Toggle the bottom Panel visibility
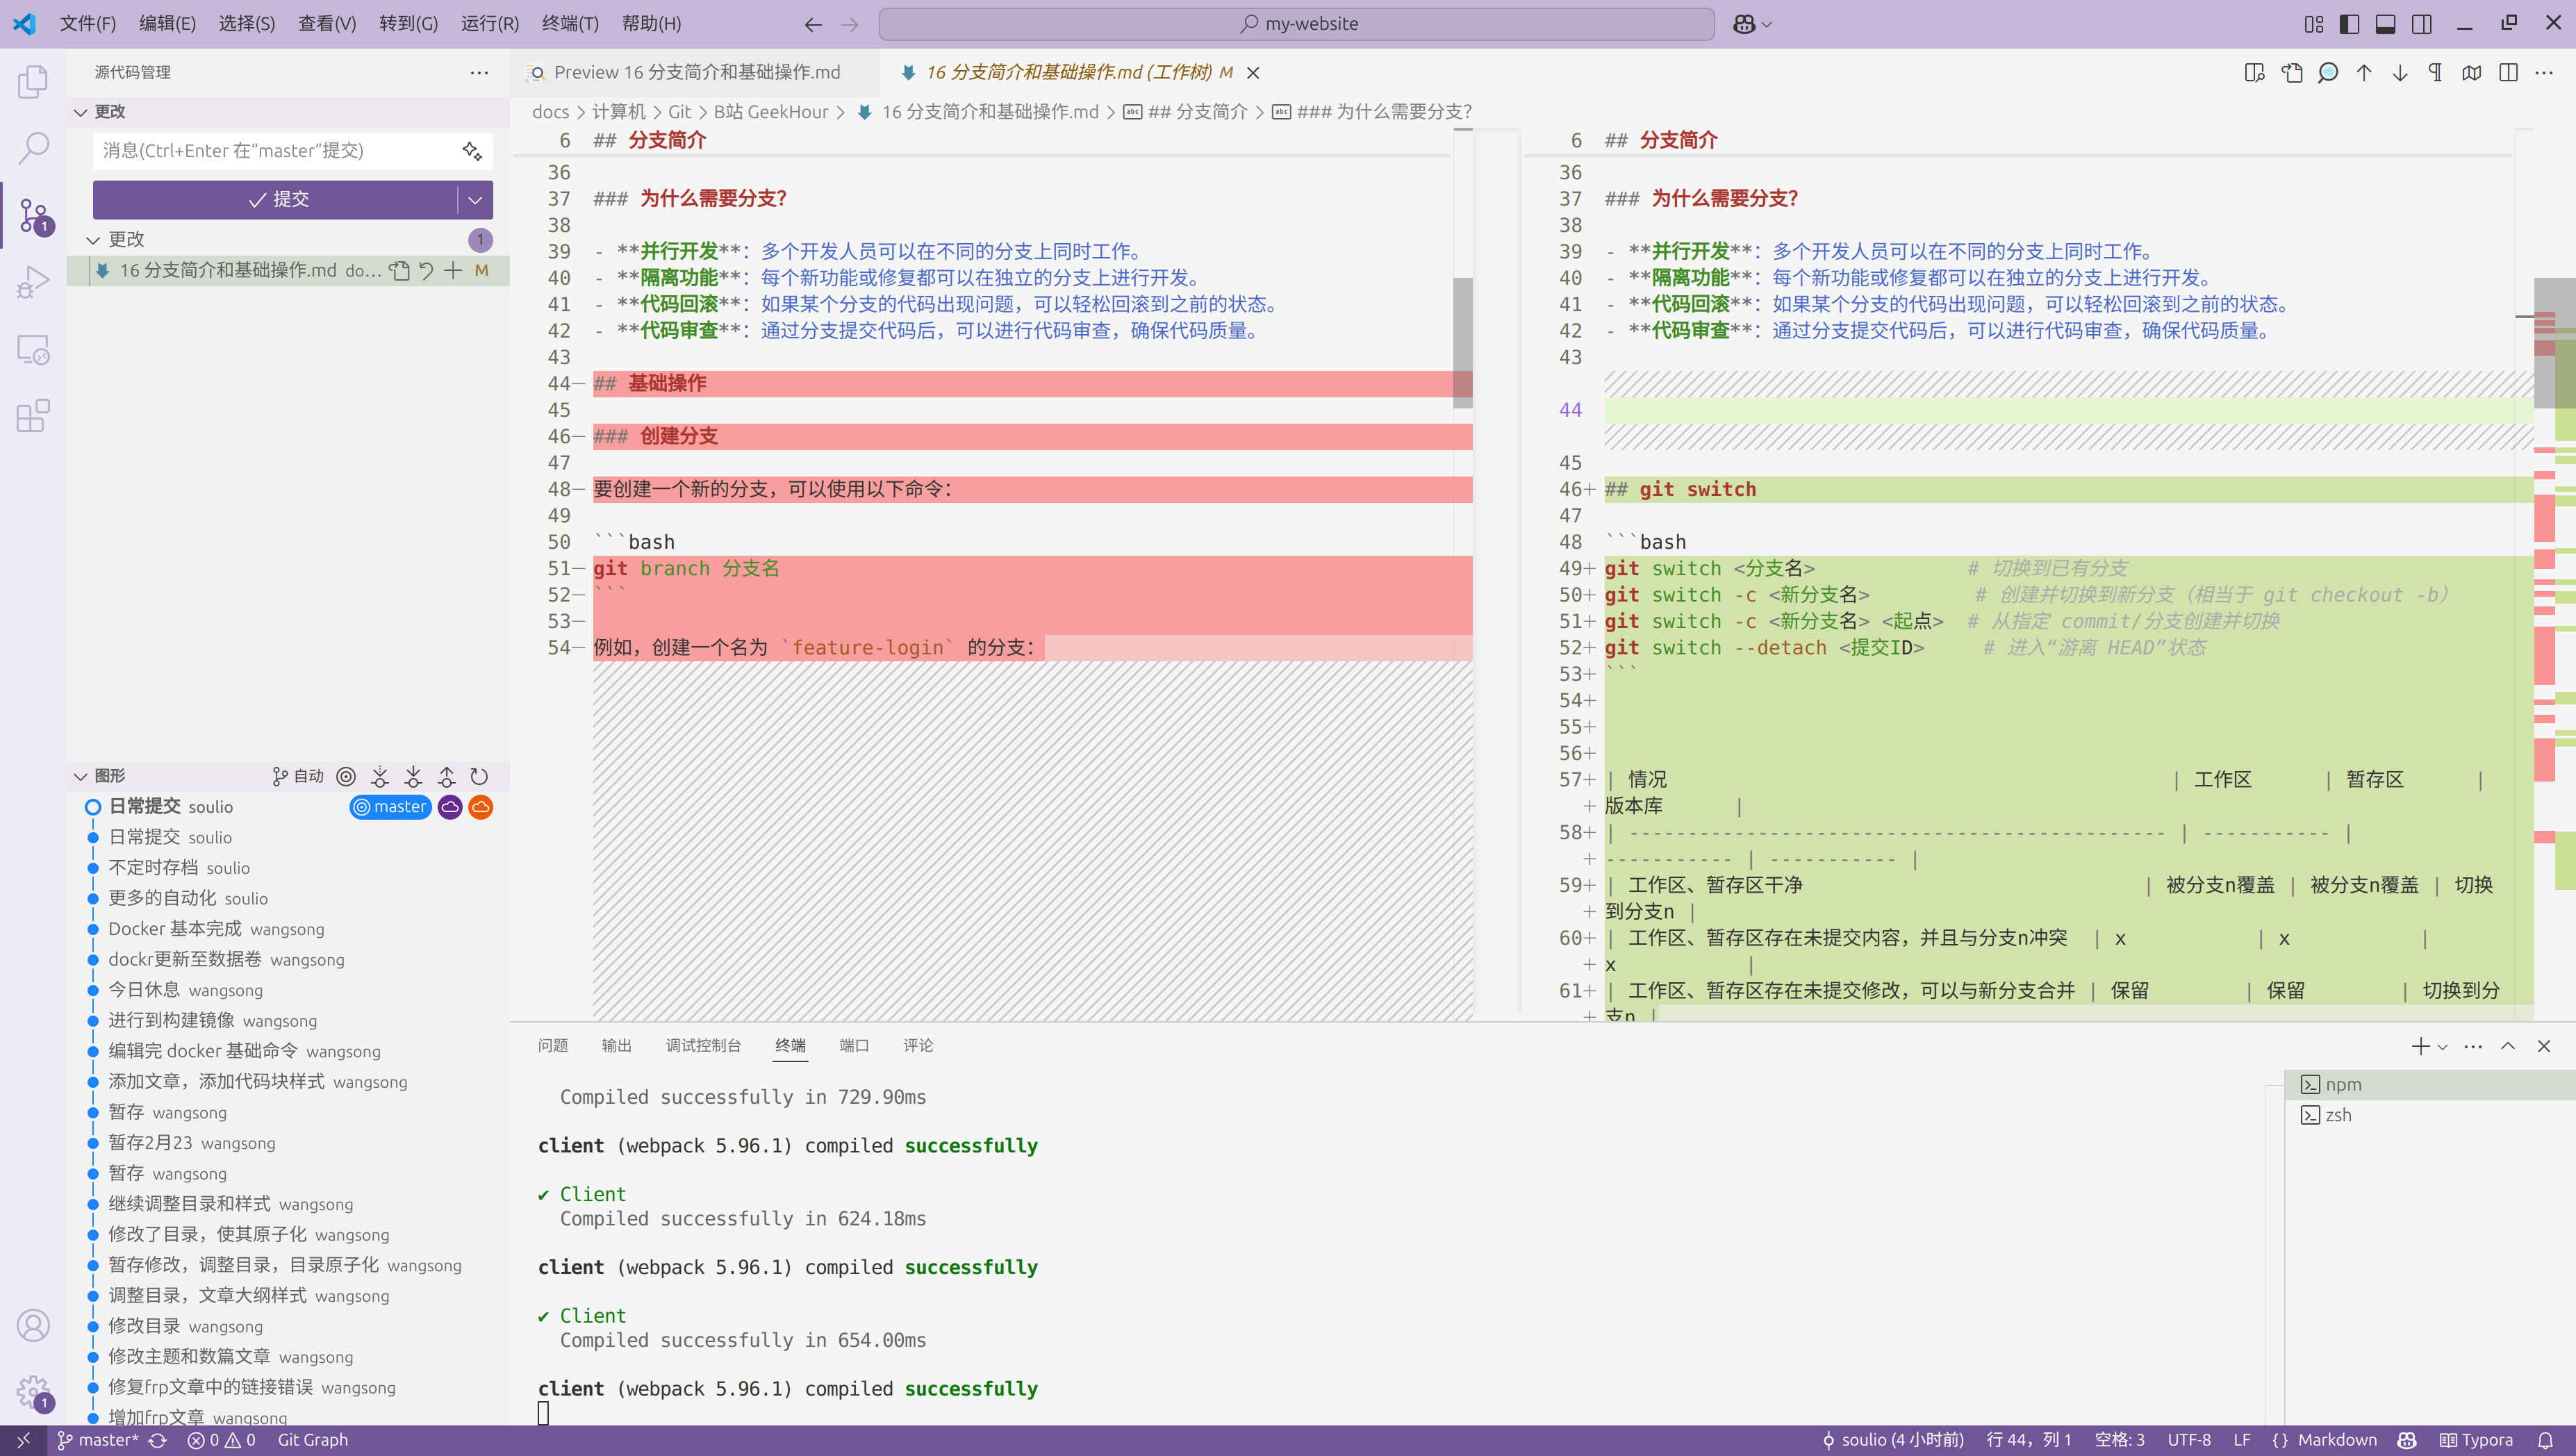 tap(2386, 24)
